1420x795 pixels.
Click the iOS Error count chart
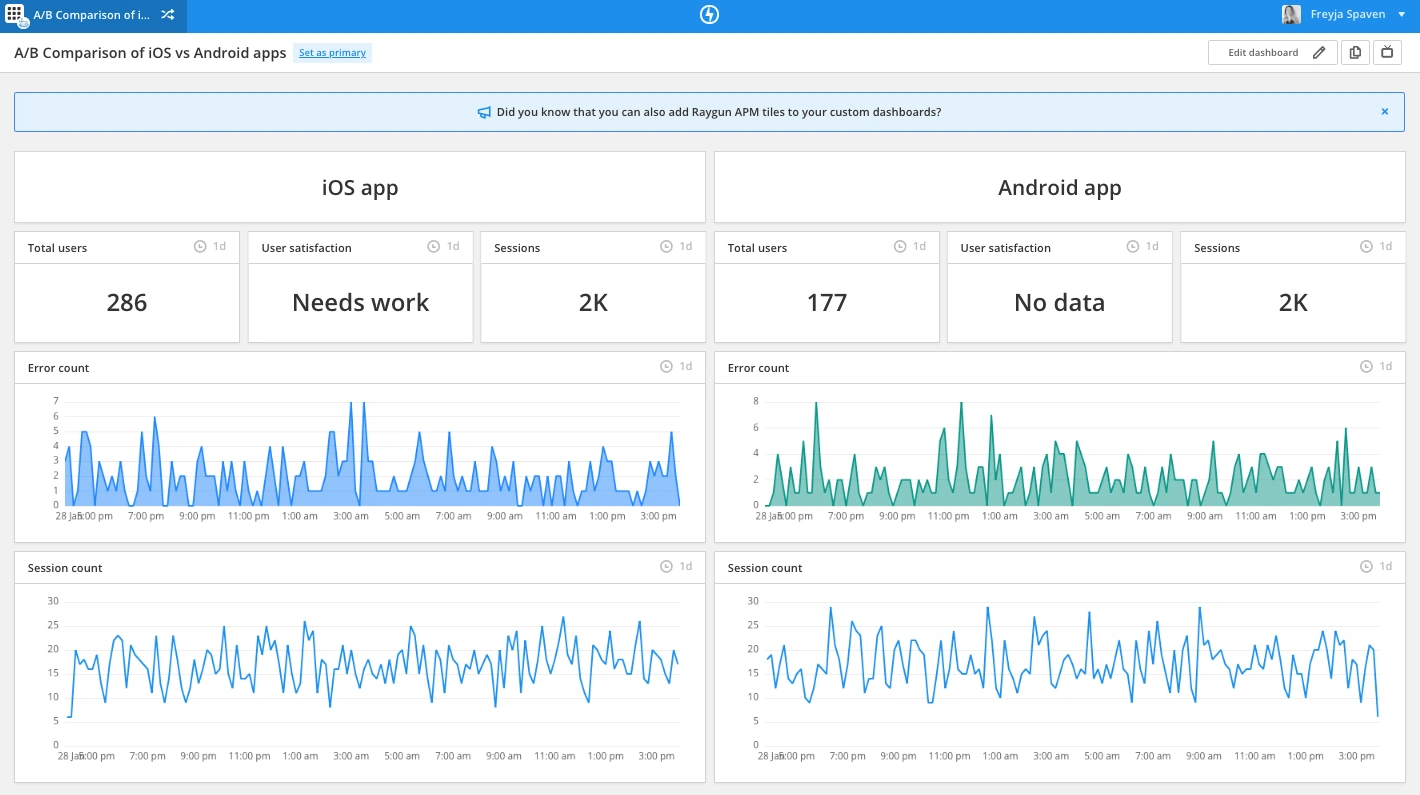pyautogui.click(x=365, y=460)
